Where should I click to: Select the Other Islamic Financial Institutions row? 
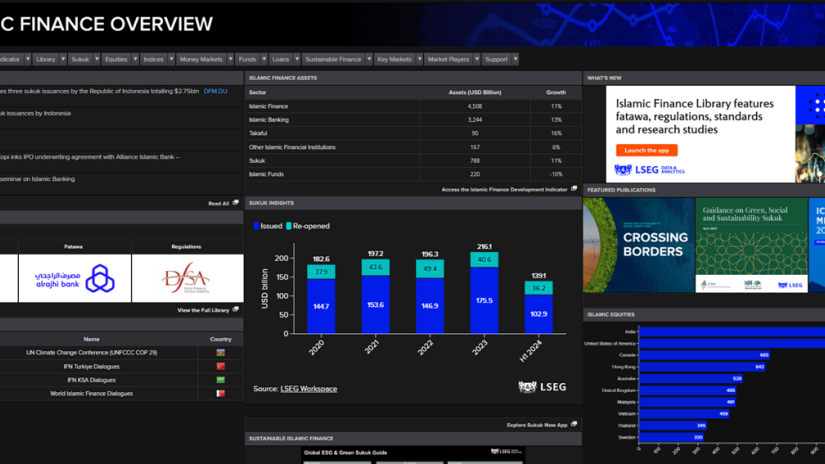tap(414, 147)
